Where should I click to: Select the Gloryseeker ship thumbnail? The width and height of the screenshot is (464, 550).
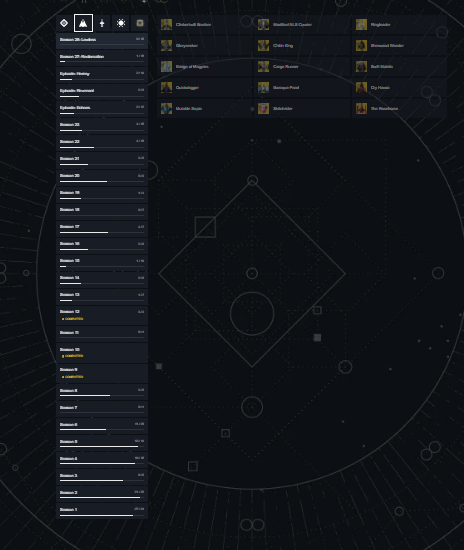pyautogui.click(x=166, y=45)
